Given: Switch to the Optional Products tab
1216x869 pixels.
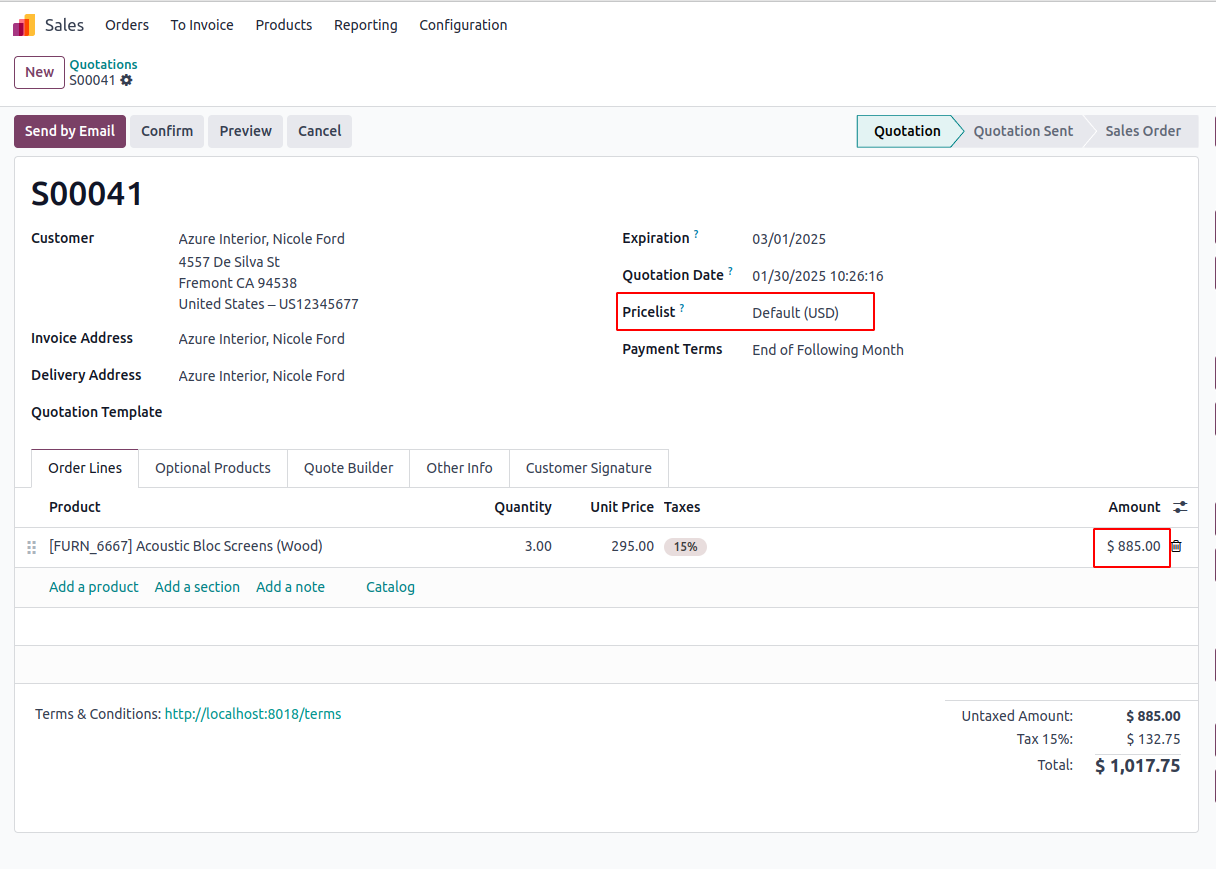Looking at the screenshot, I should [x=212, y=468].
